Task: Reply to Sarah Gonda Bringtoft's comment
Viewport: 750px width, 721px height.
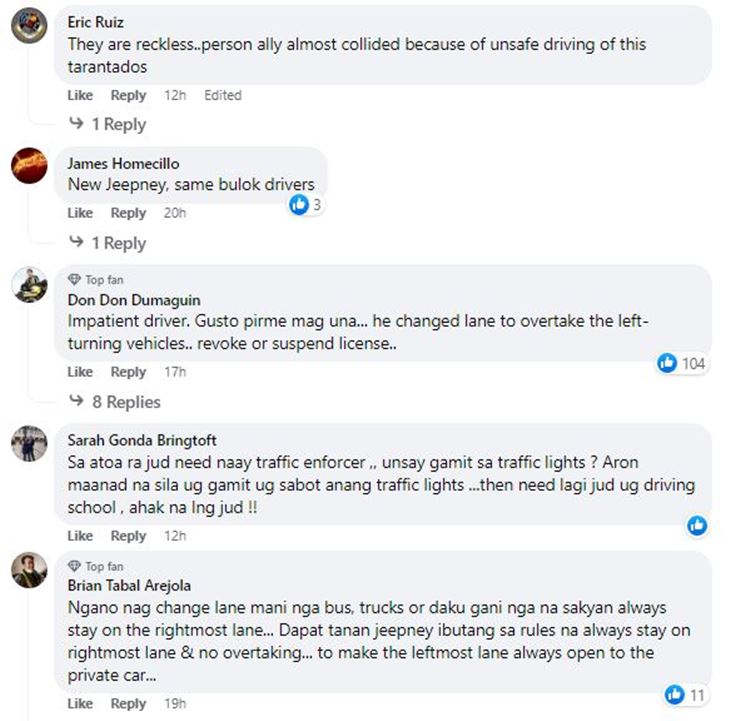Action: coord(128,536)
